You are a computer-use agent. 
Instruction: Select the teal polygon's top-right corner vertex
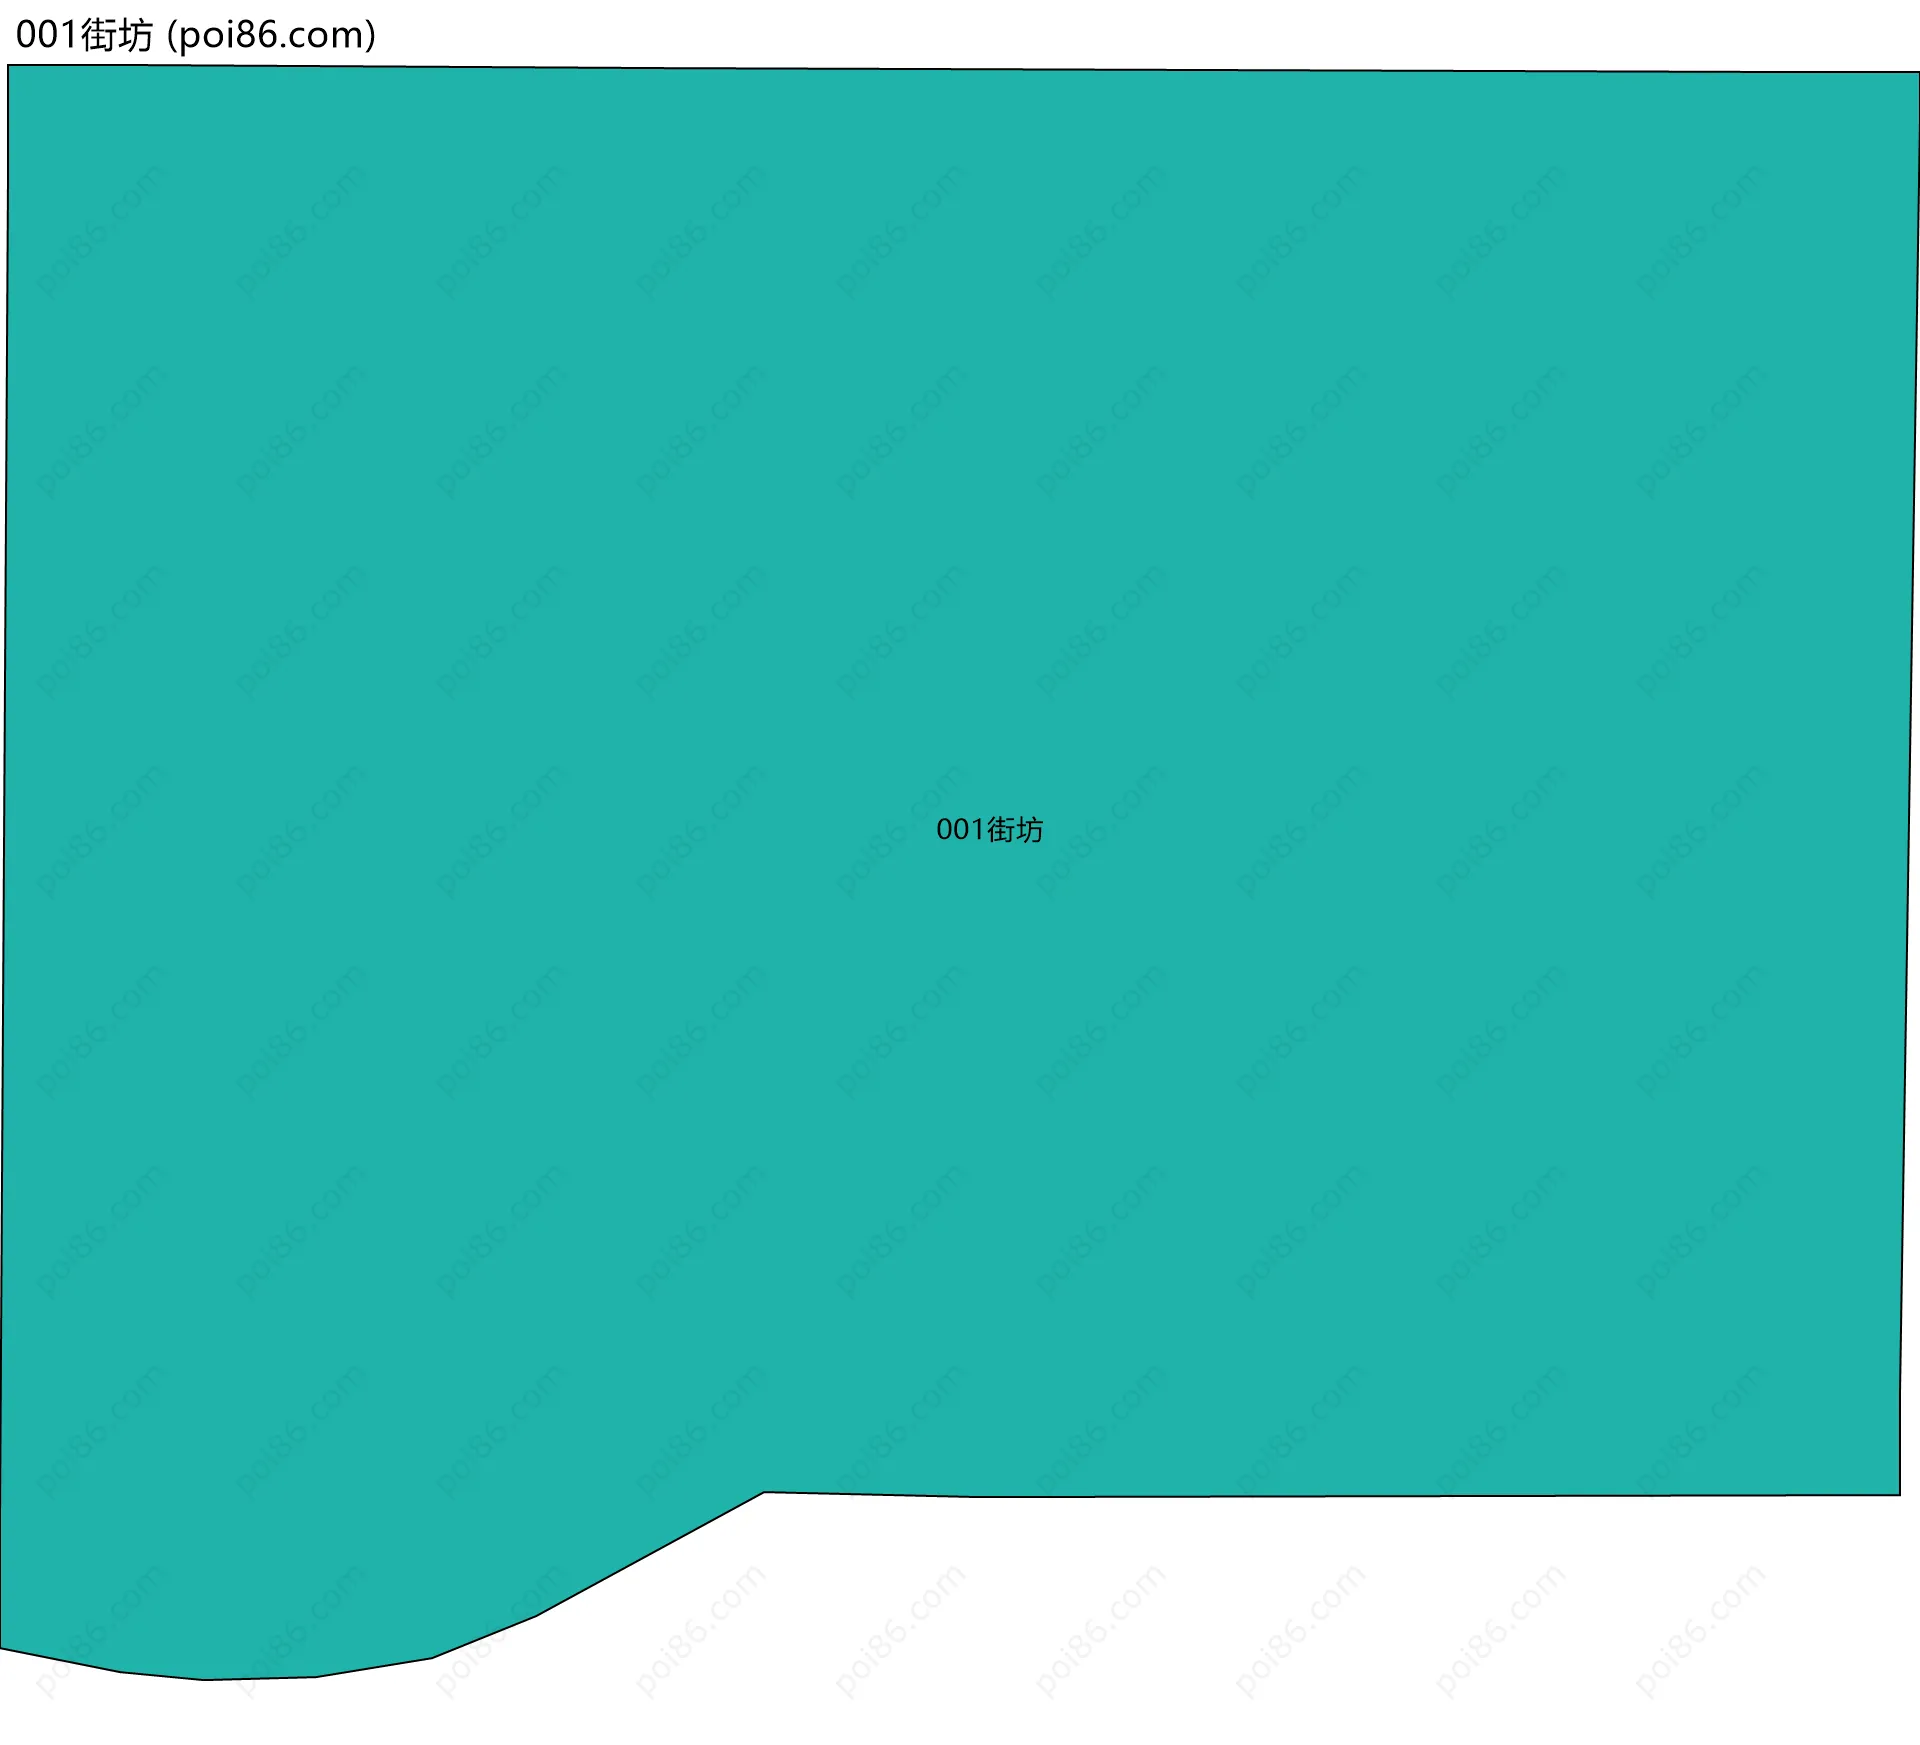[x=1918, y=72]
